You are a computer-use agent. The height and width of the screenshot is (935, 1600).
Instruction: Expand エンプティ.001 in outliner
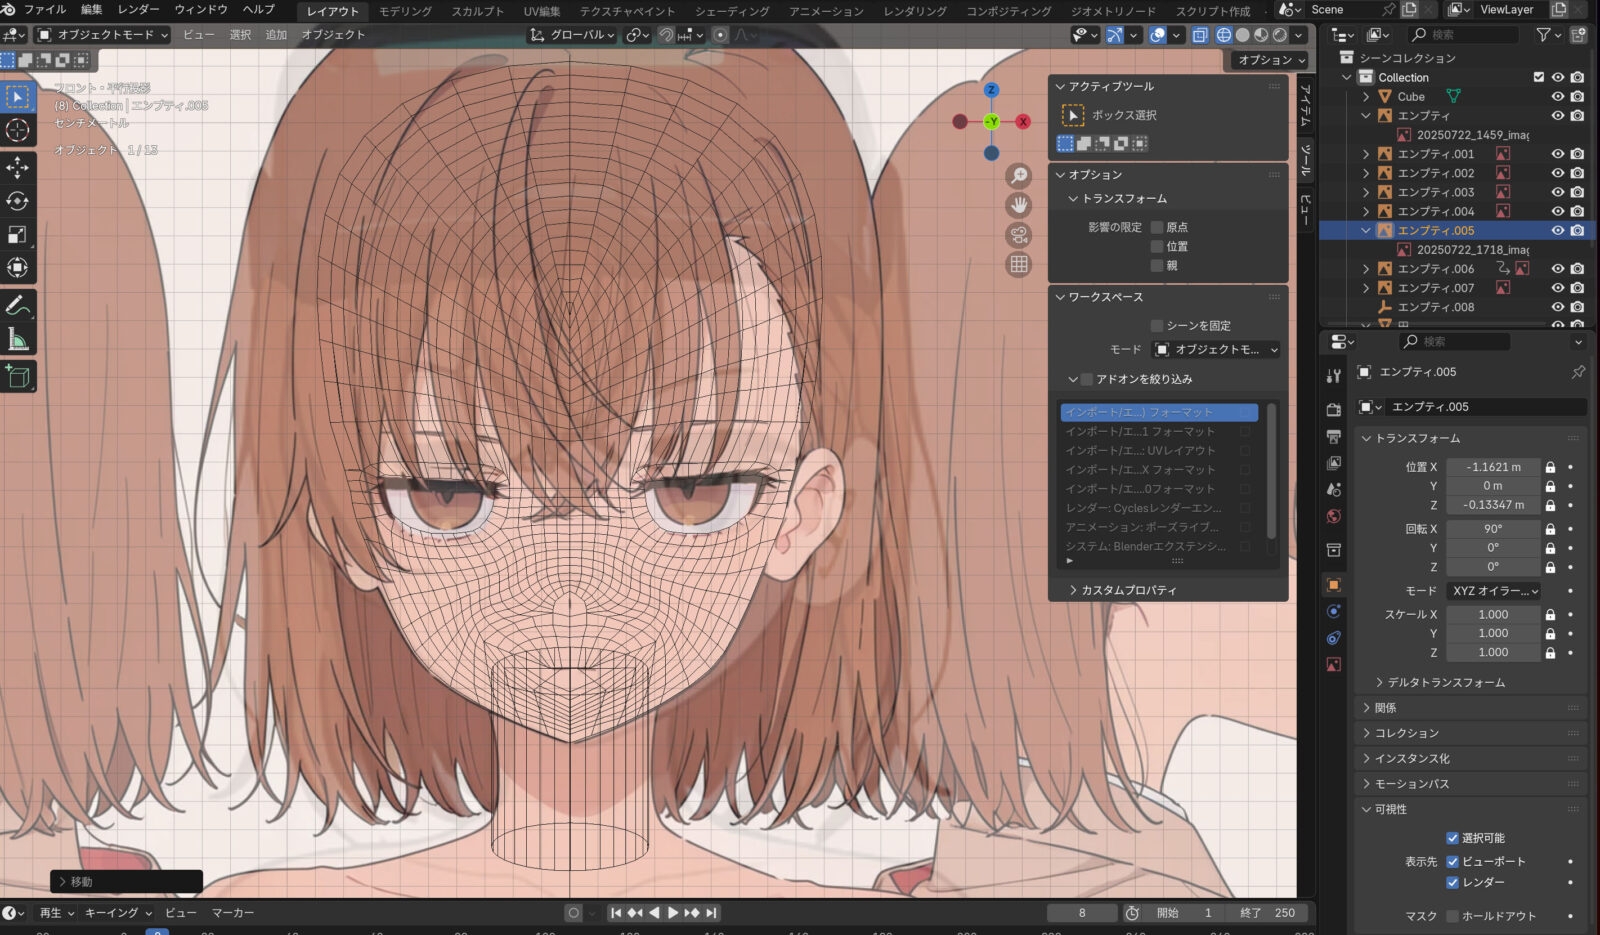(x=1366, y=154)
